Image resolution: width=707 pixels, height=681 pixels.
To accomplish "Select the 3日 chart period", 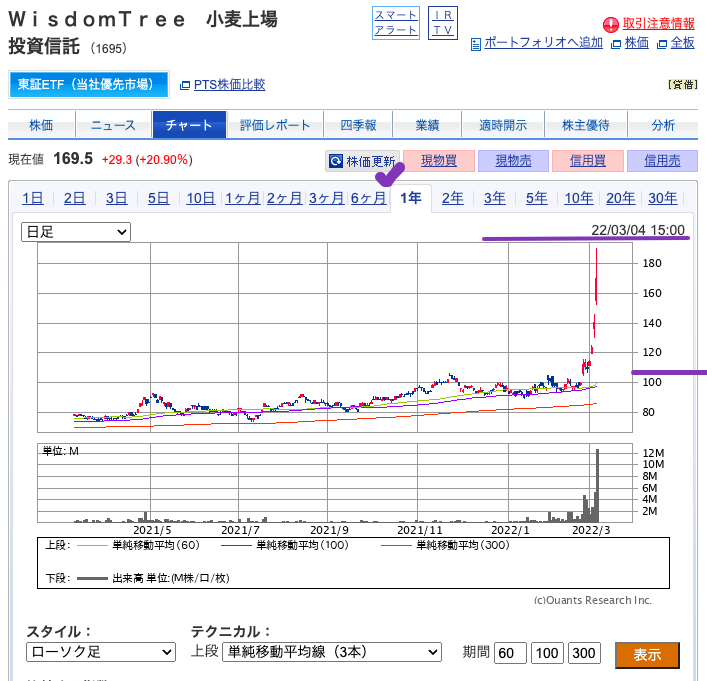I will (116, 198).
